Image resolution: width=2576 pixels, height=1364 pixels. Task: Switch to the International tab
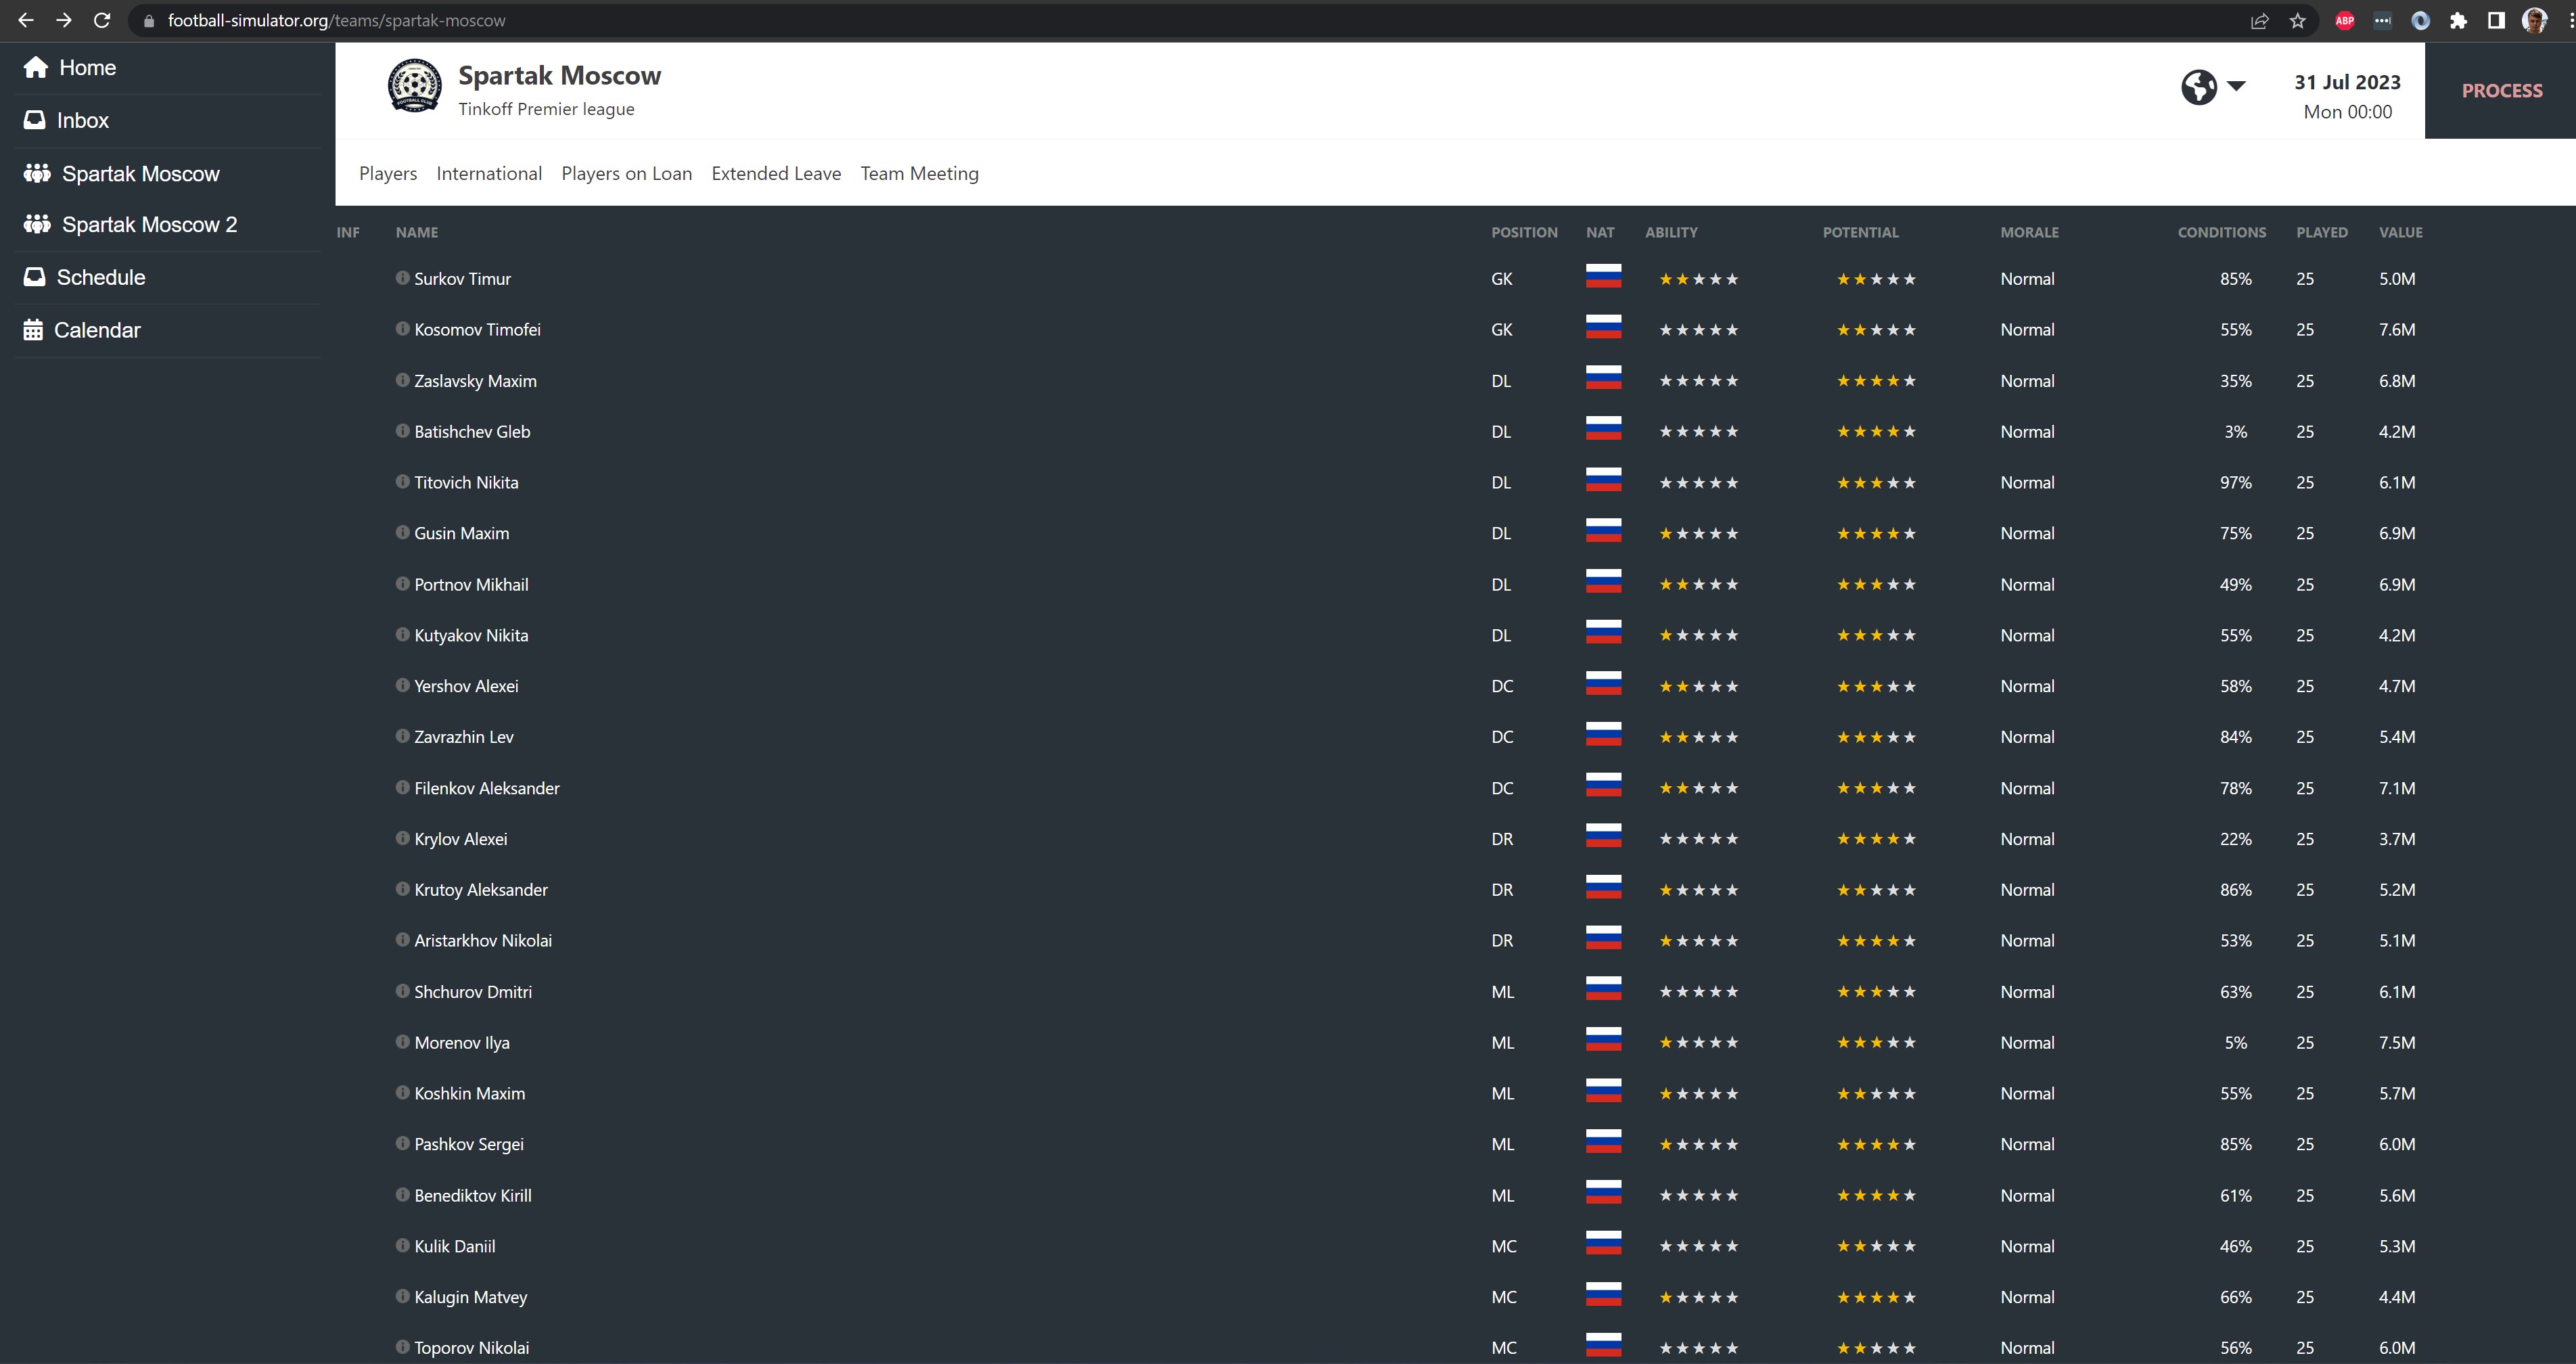pos(489,174)
